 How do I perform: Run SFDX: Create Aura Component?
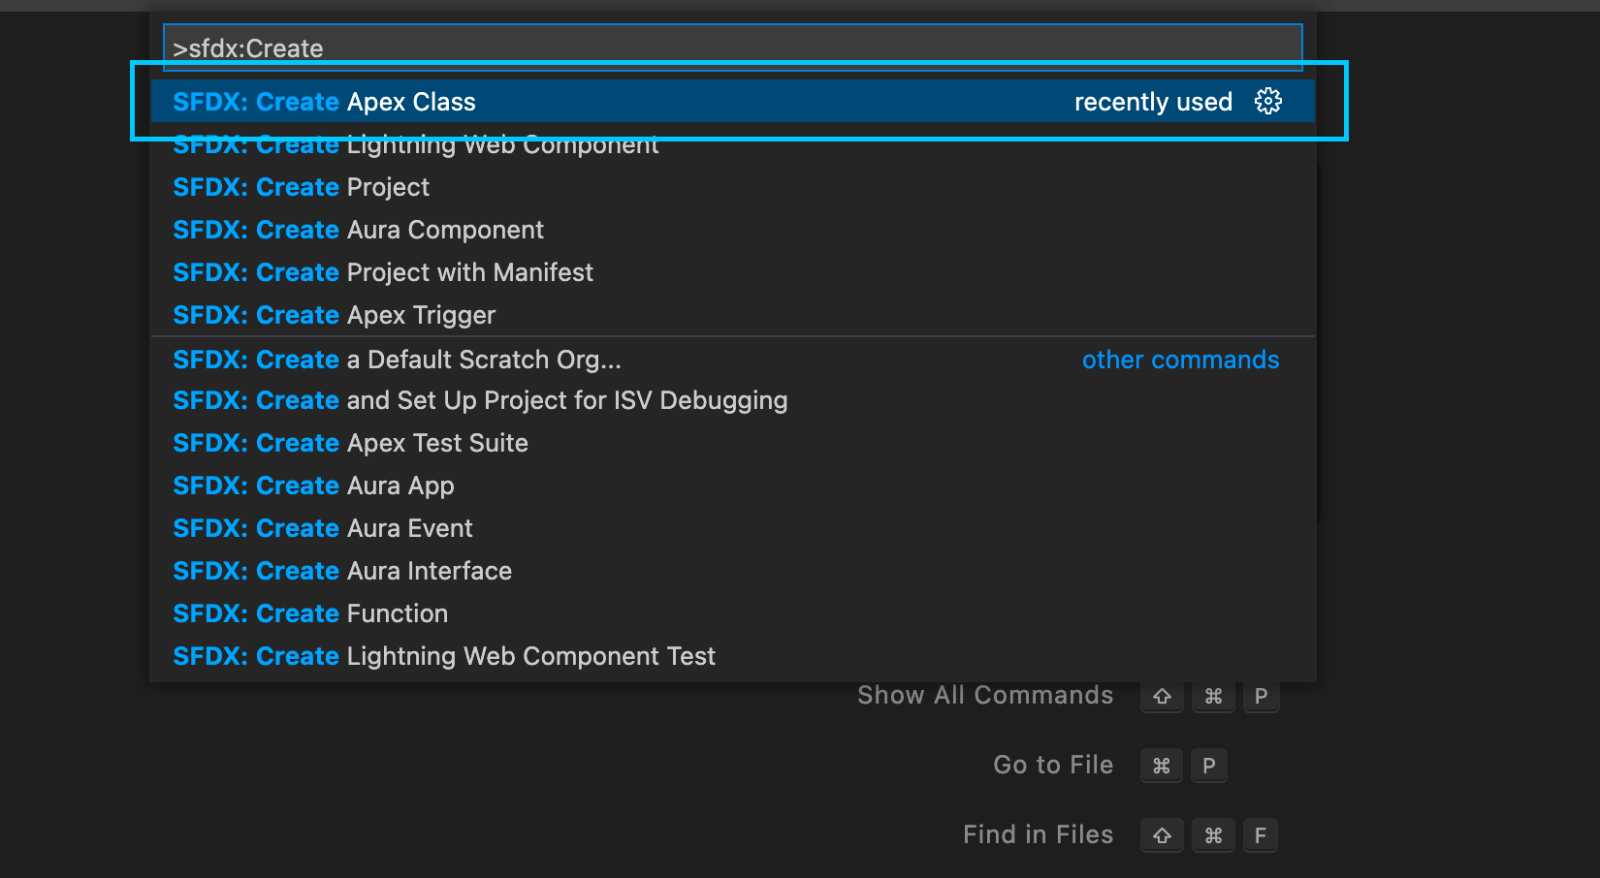click(x=358, y=230)
